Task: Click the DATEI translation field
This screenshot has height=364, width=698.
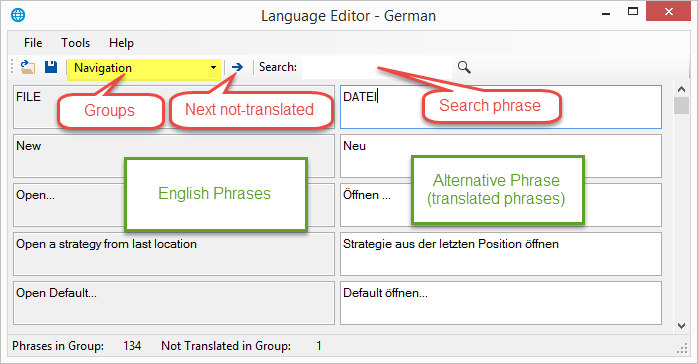Action: click(x=501, y=107)
